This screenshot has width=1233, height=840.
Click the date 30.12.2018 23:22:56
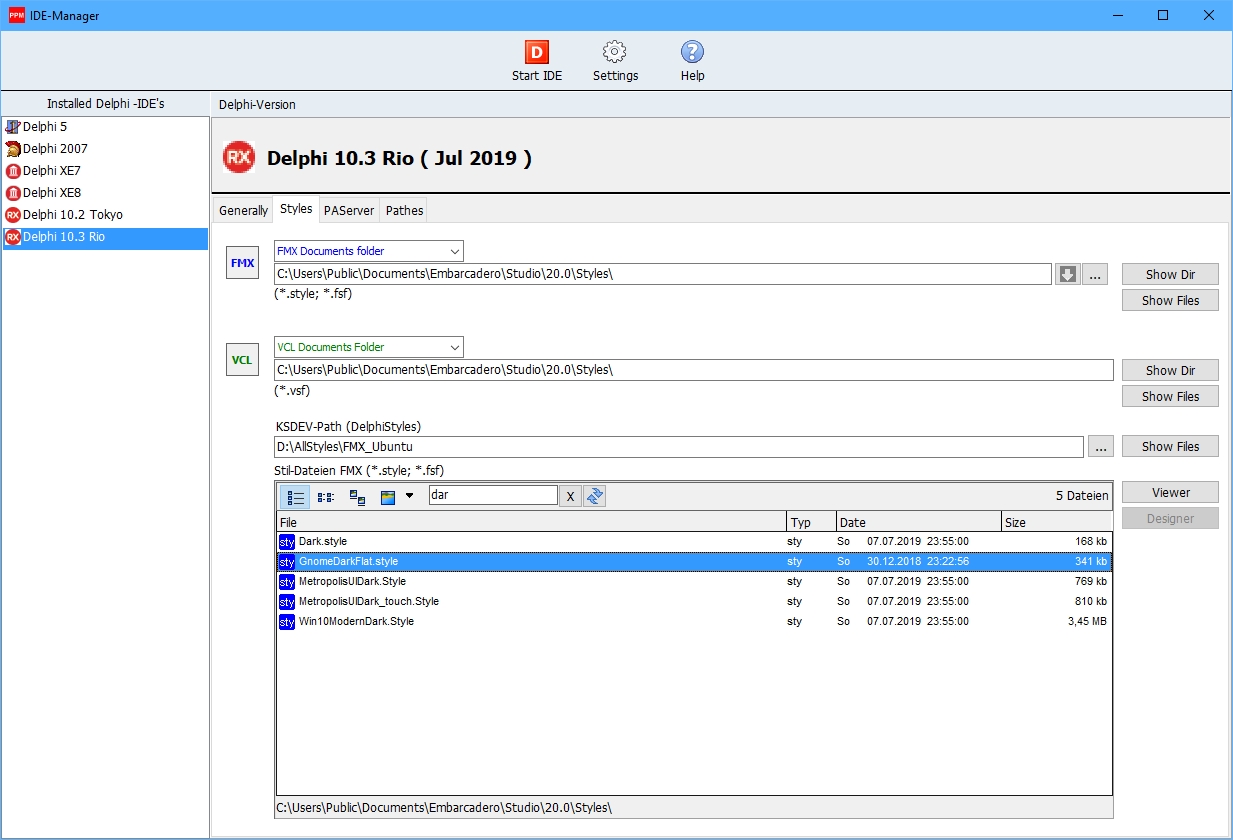[918, 562]
